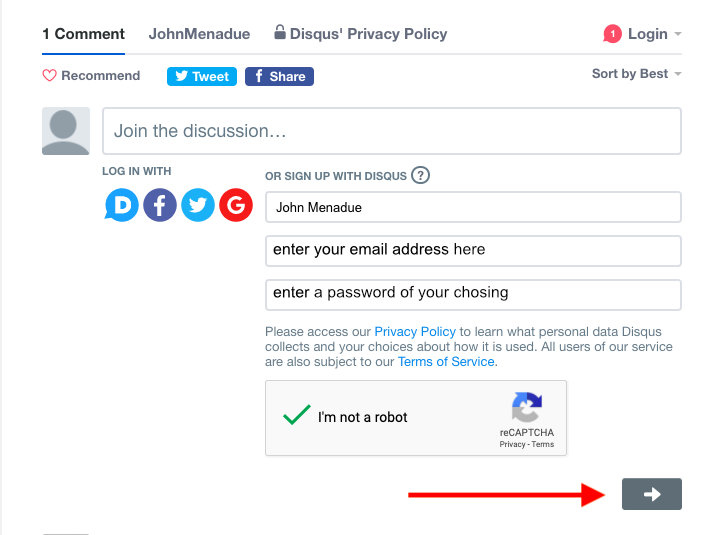Click the heart Recommend icon
The width and height of the screenshot is (716, 535).
point(50,76)
